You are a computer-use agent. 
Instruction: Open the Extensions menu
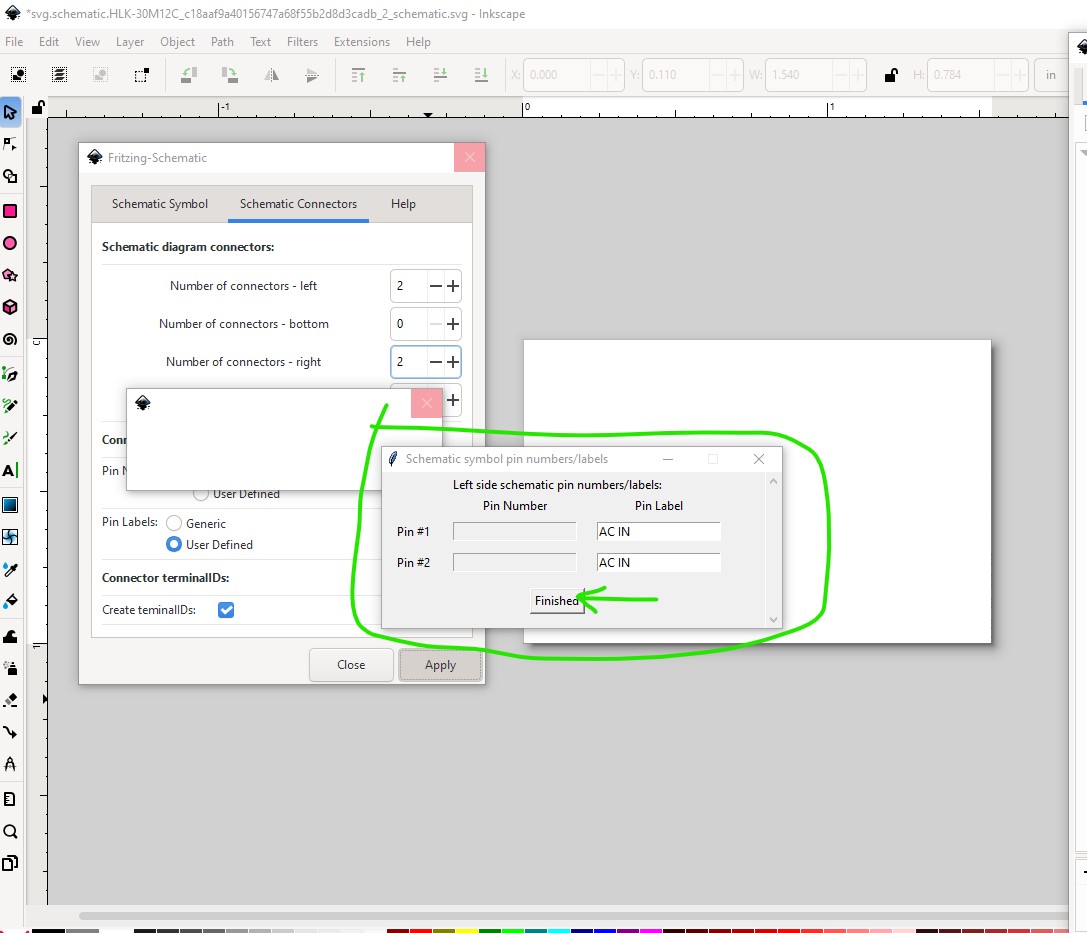coord(362,42)
